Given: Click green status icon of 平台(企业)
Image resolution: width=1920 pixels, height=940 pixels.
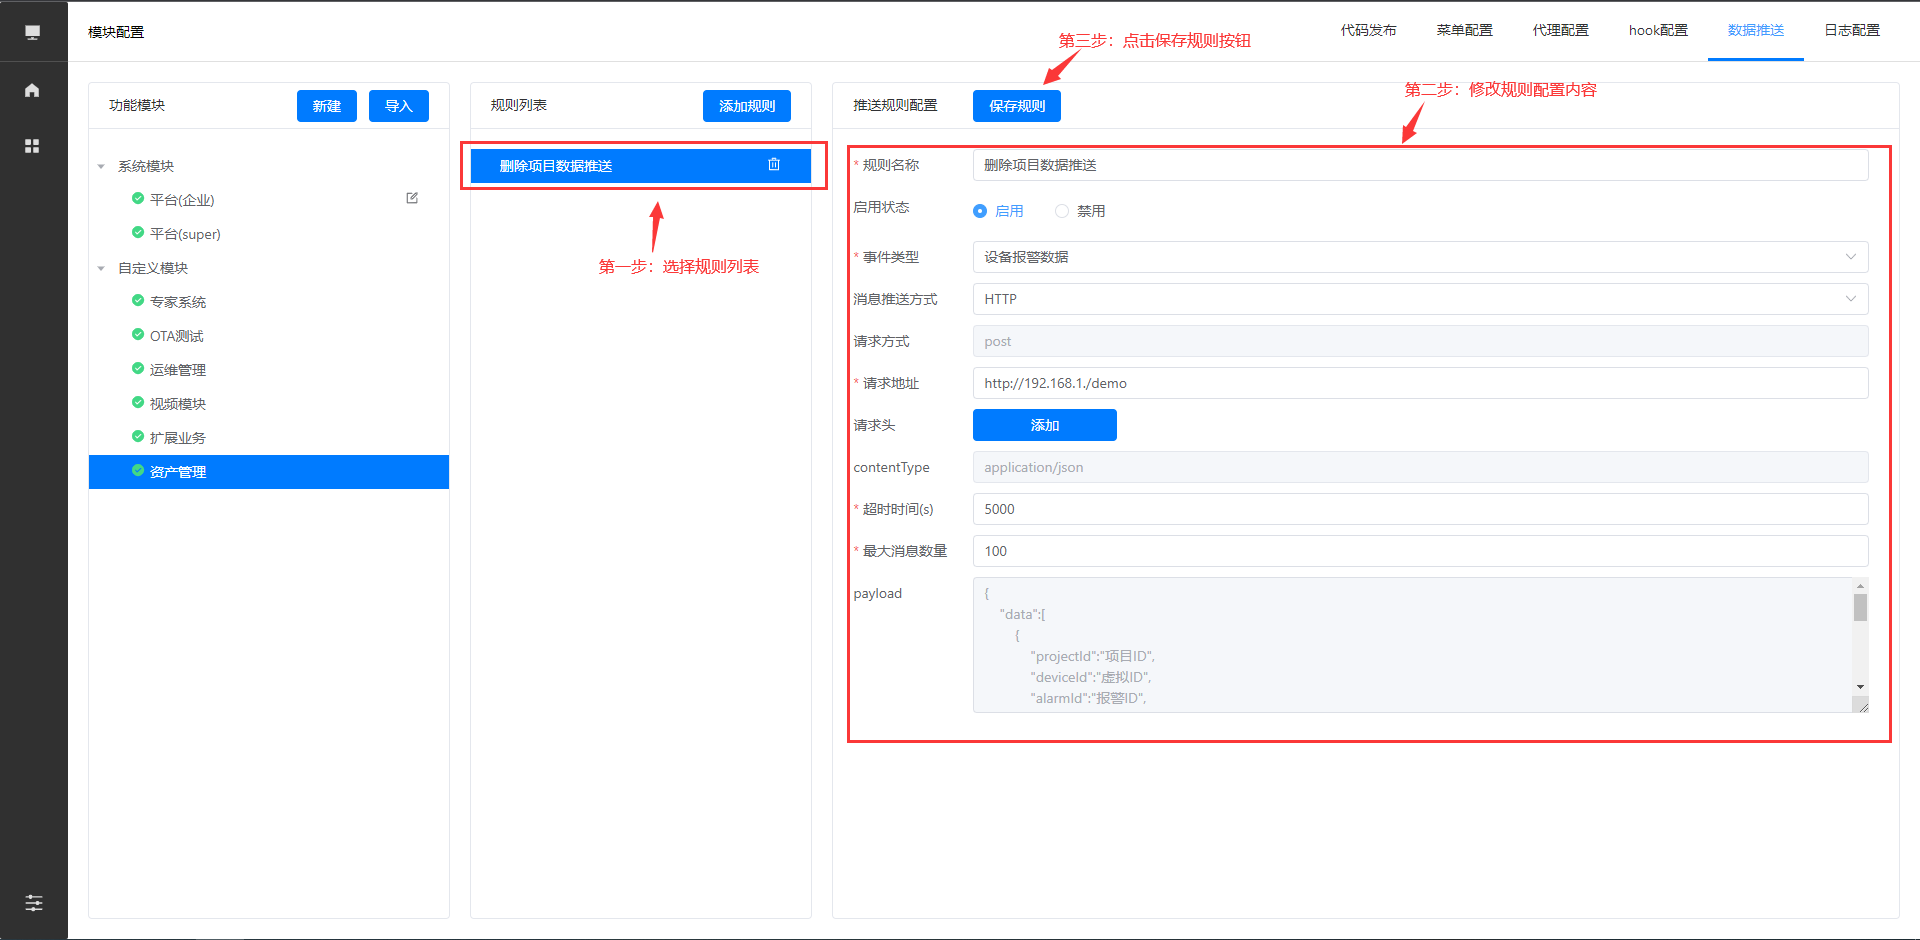Looking at the screenshot, I should (138, 199).
